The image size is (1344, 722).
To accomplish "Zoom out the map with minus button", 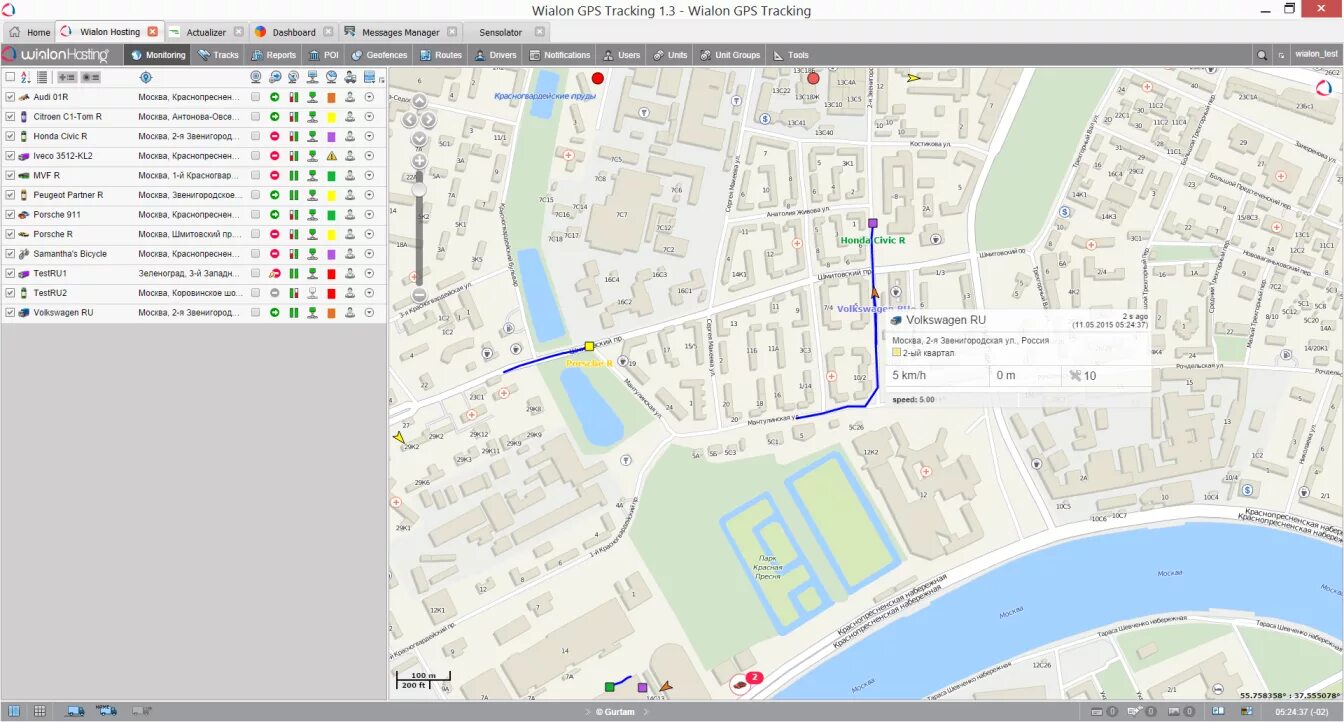I will tap(419, 295).
